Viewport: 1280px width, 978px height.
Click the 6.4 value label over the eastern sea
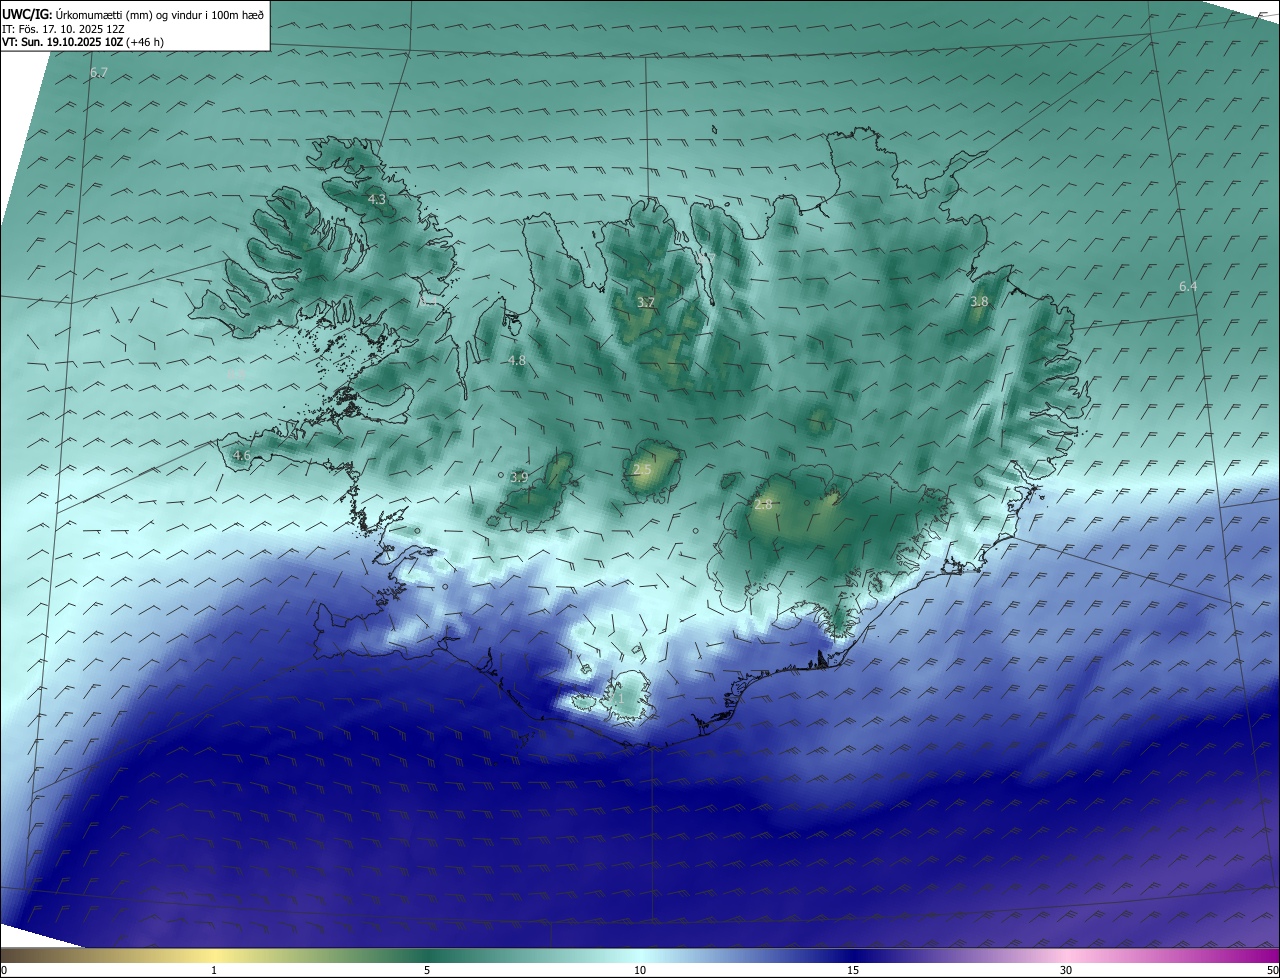[1188, 287]
